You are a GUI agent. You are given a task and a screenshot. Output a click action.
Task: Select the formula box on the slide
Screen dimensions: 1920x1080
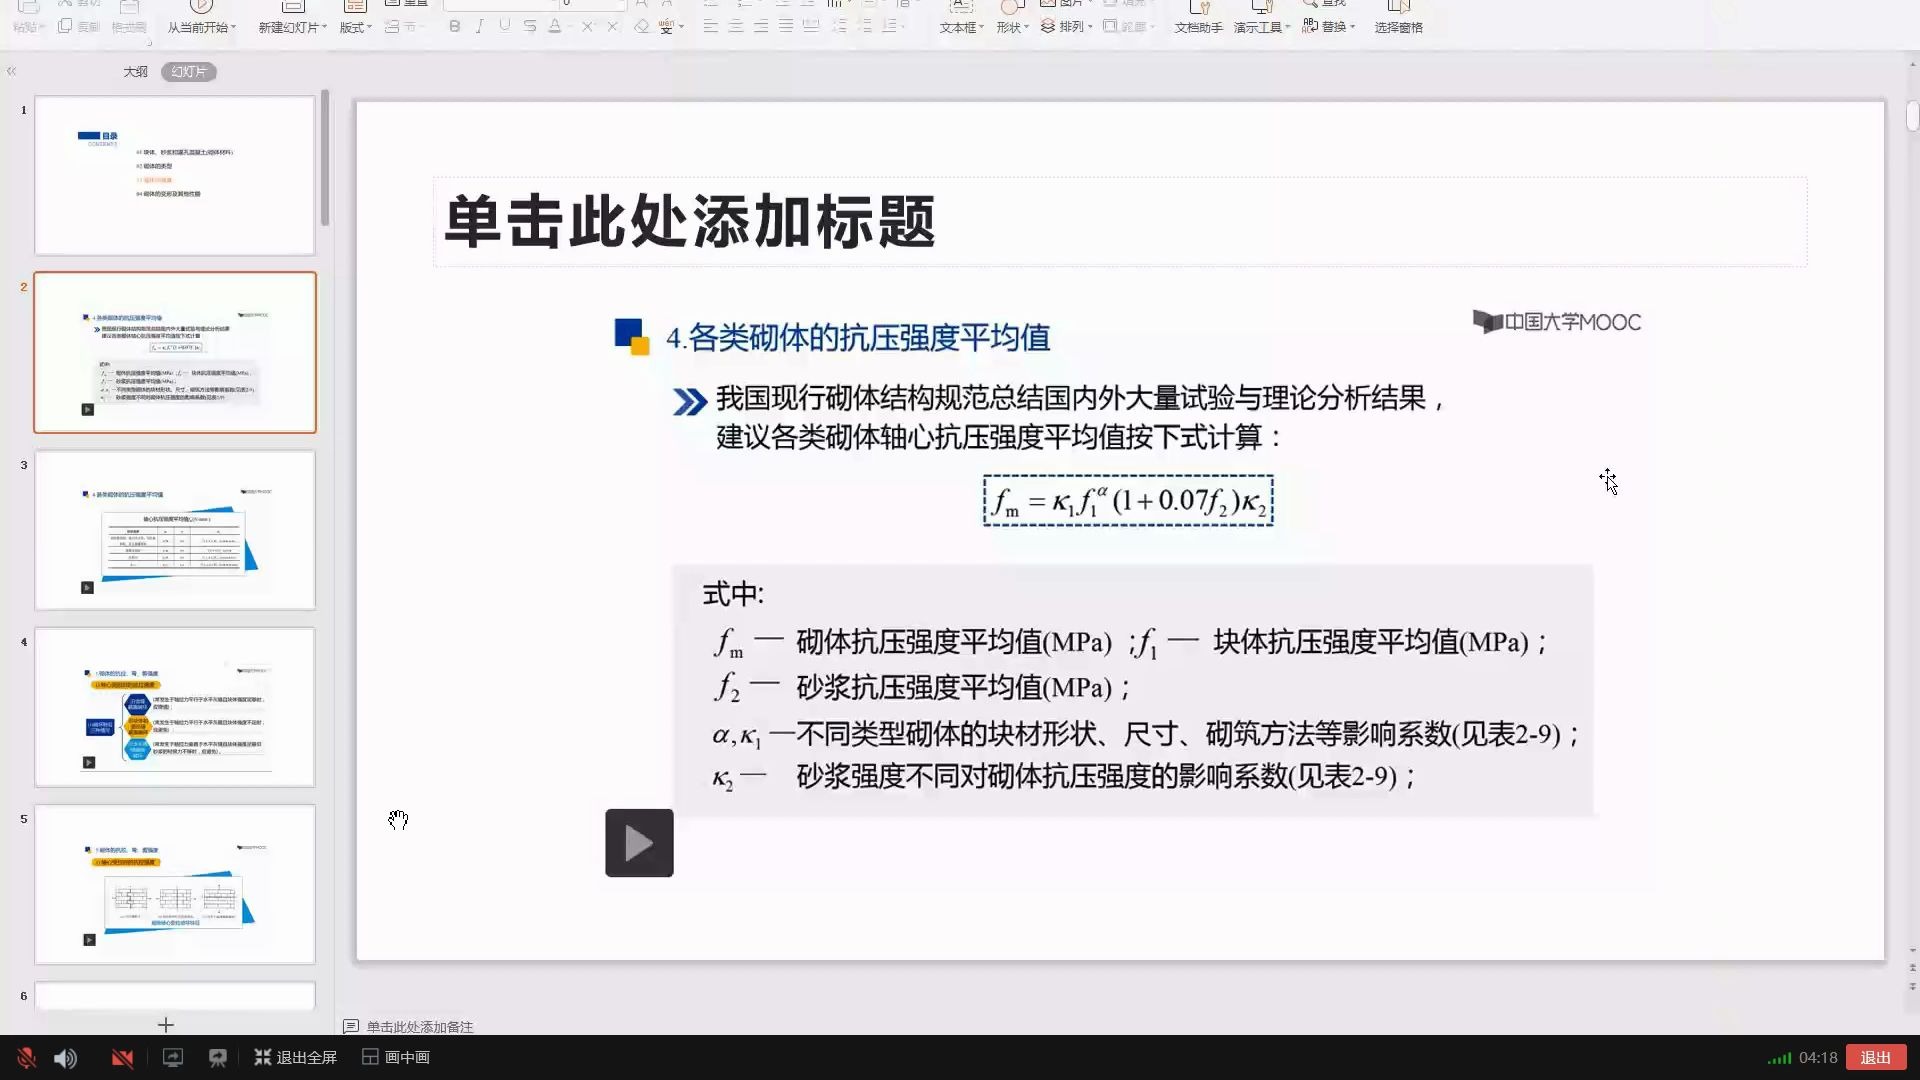tap(1128, 501)
